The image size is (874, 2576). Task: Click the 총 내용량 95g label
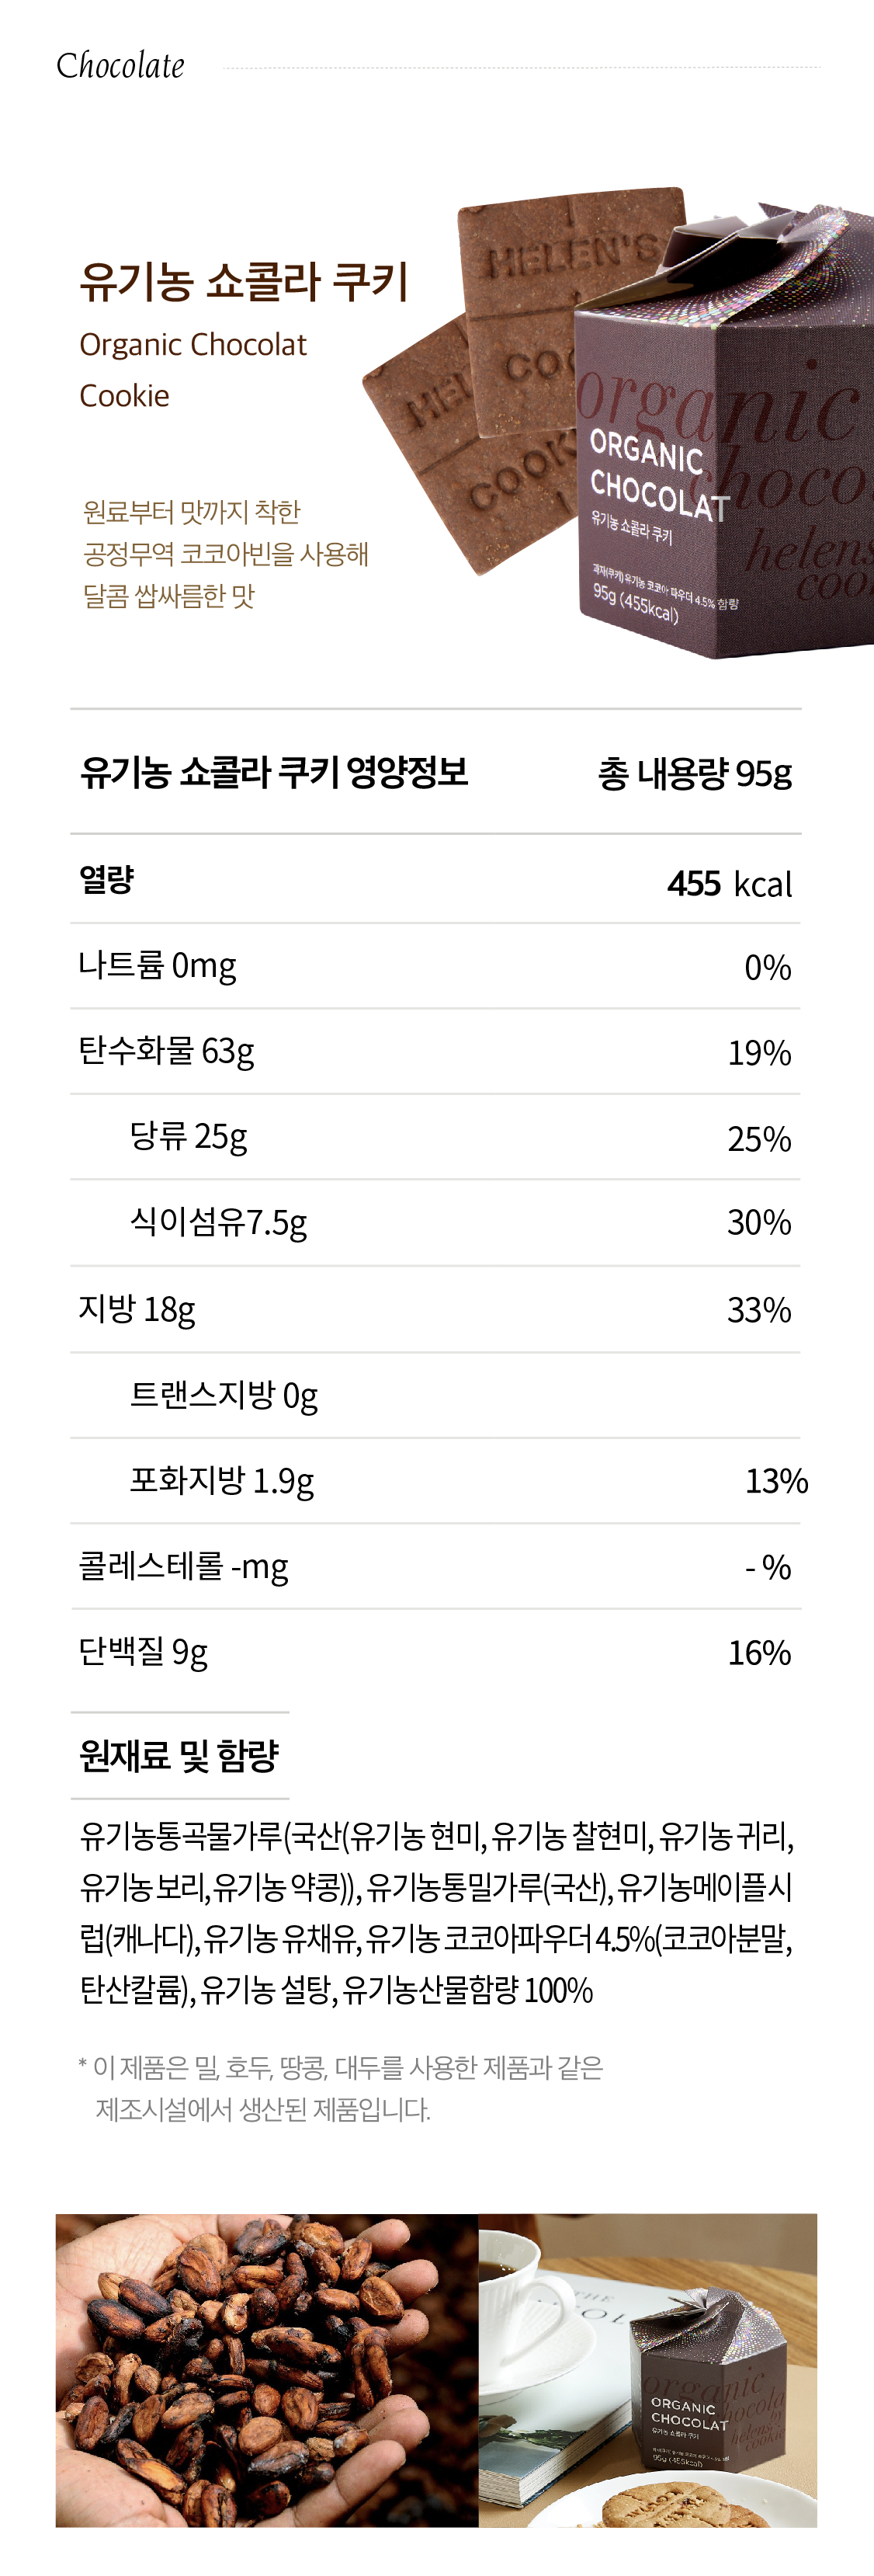[x=695, y=774]
